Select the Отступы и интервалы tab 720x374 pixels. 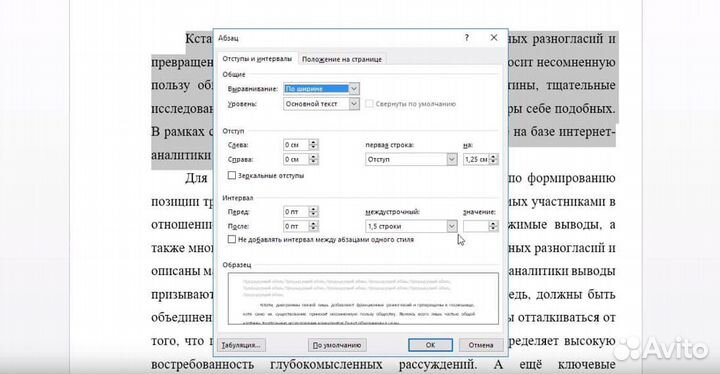(257, 59)
